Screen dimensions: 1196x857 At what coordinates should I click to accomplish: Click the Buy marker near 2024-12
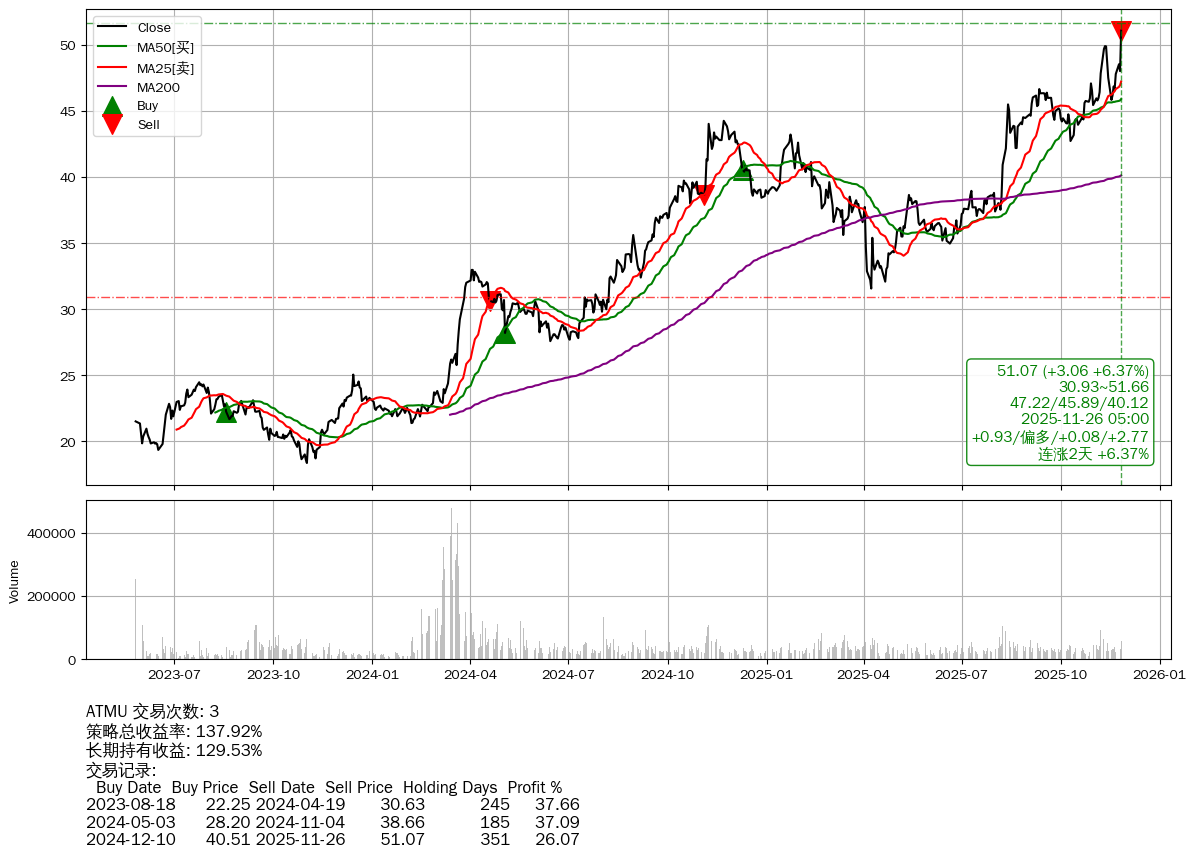pyautogui.click(x=742, y=171)
